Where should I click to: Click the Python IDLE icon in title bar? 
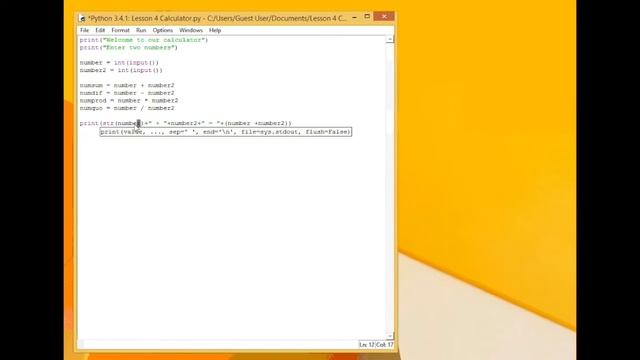coord(82,18)
